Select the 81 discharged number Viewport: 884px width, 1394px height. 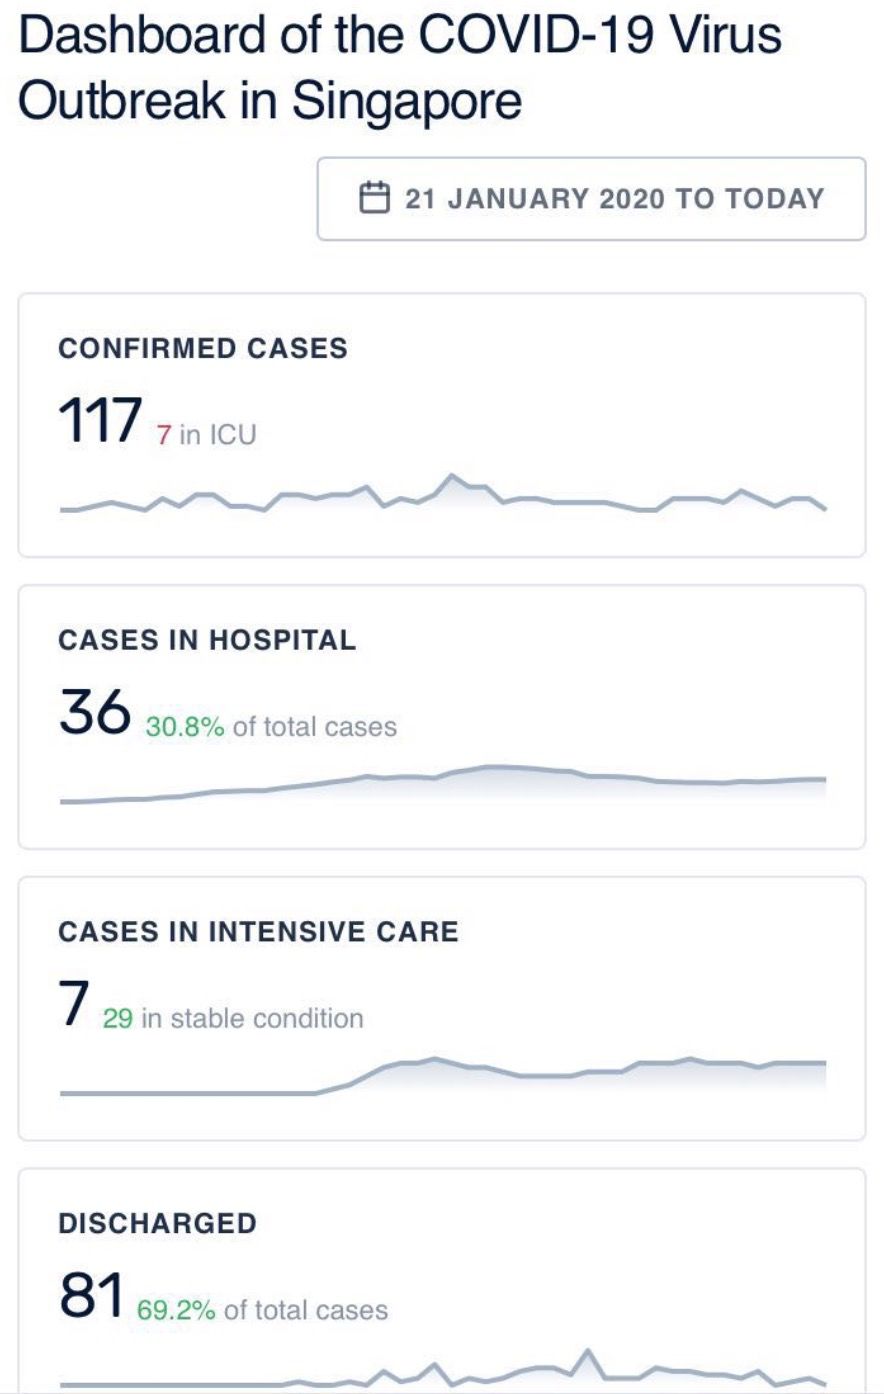[91, 1296]
